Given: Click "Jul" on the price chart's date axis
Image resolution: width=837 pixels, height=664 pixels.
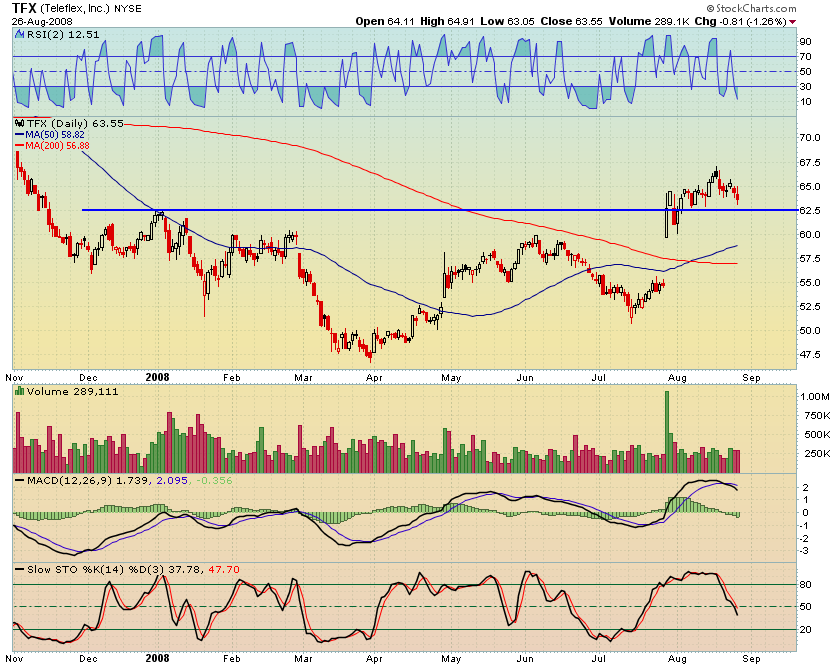Looking at the screenshot, I should (x=598, y=378).
